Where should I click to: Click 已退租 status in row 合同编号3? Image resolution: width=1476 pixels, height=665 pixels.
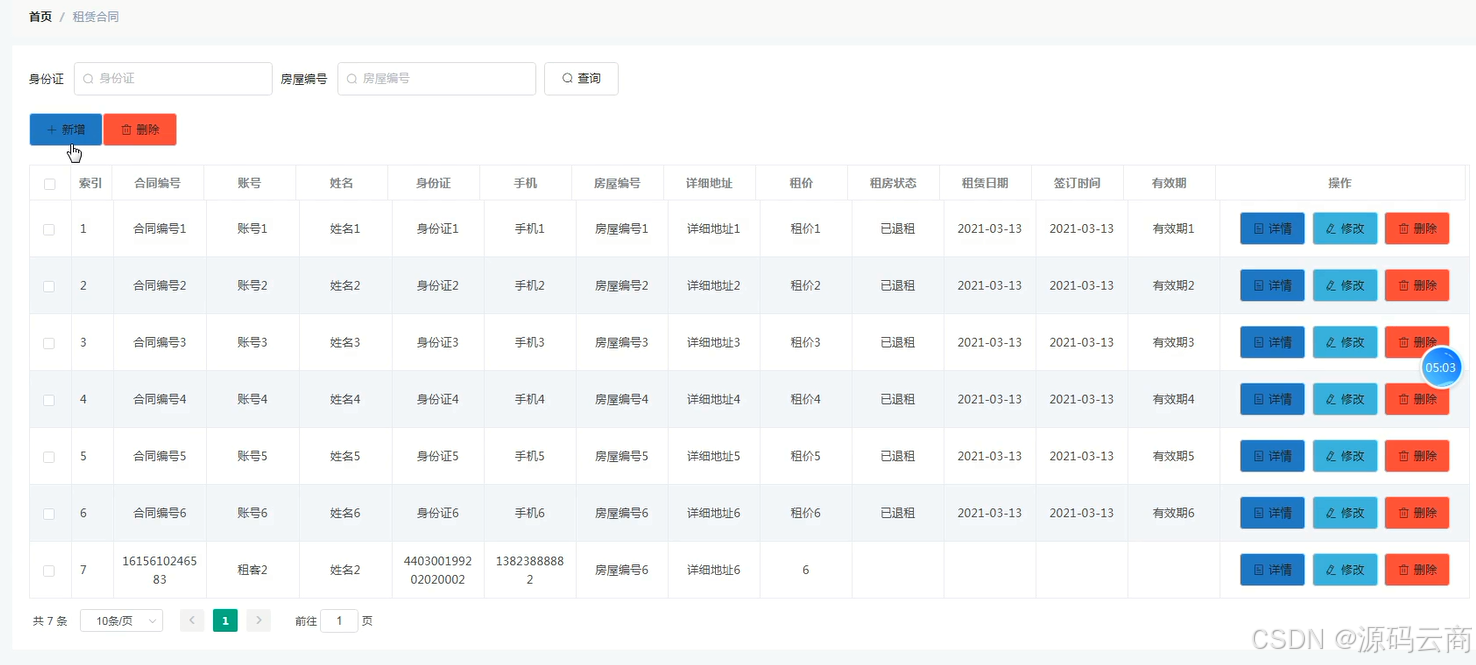coord(897,342)
